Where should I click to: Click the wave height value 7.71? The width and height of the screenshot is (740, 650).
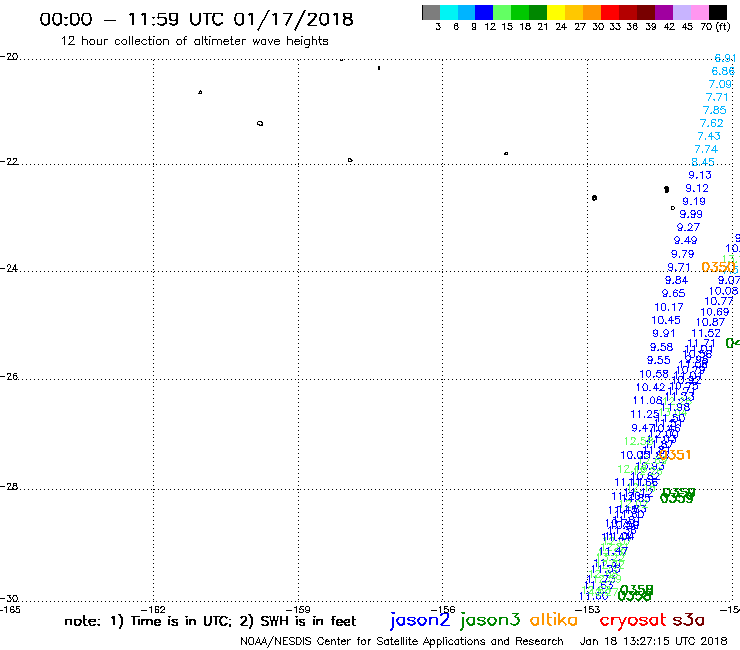tap(717, 97)
